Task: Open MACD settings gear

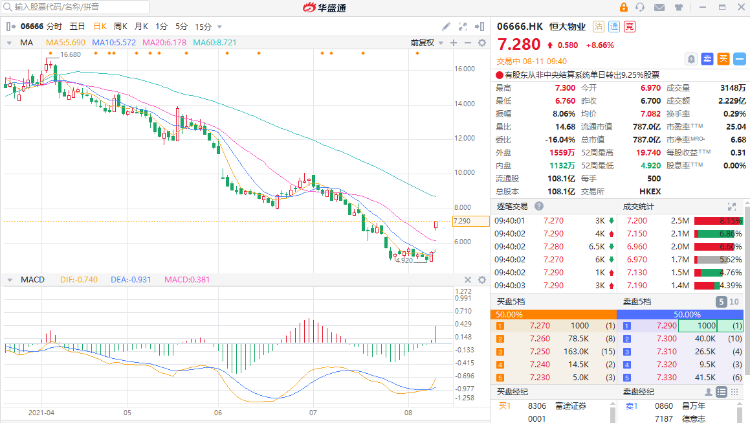Action: click(x=482, y=280)
